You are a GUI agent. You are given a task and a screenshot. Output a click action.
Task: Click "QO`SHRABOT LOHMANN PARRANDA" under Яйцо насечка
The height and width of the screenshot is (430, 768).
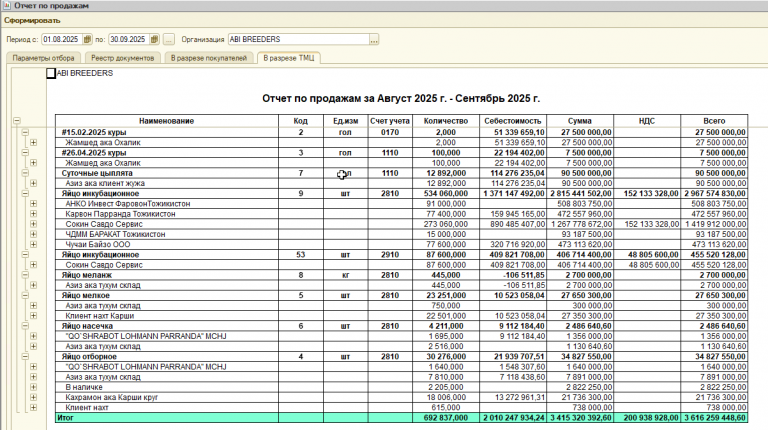pyautogui.click(x=146, y=336)
